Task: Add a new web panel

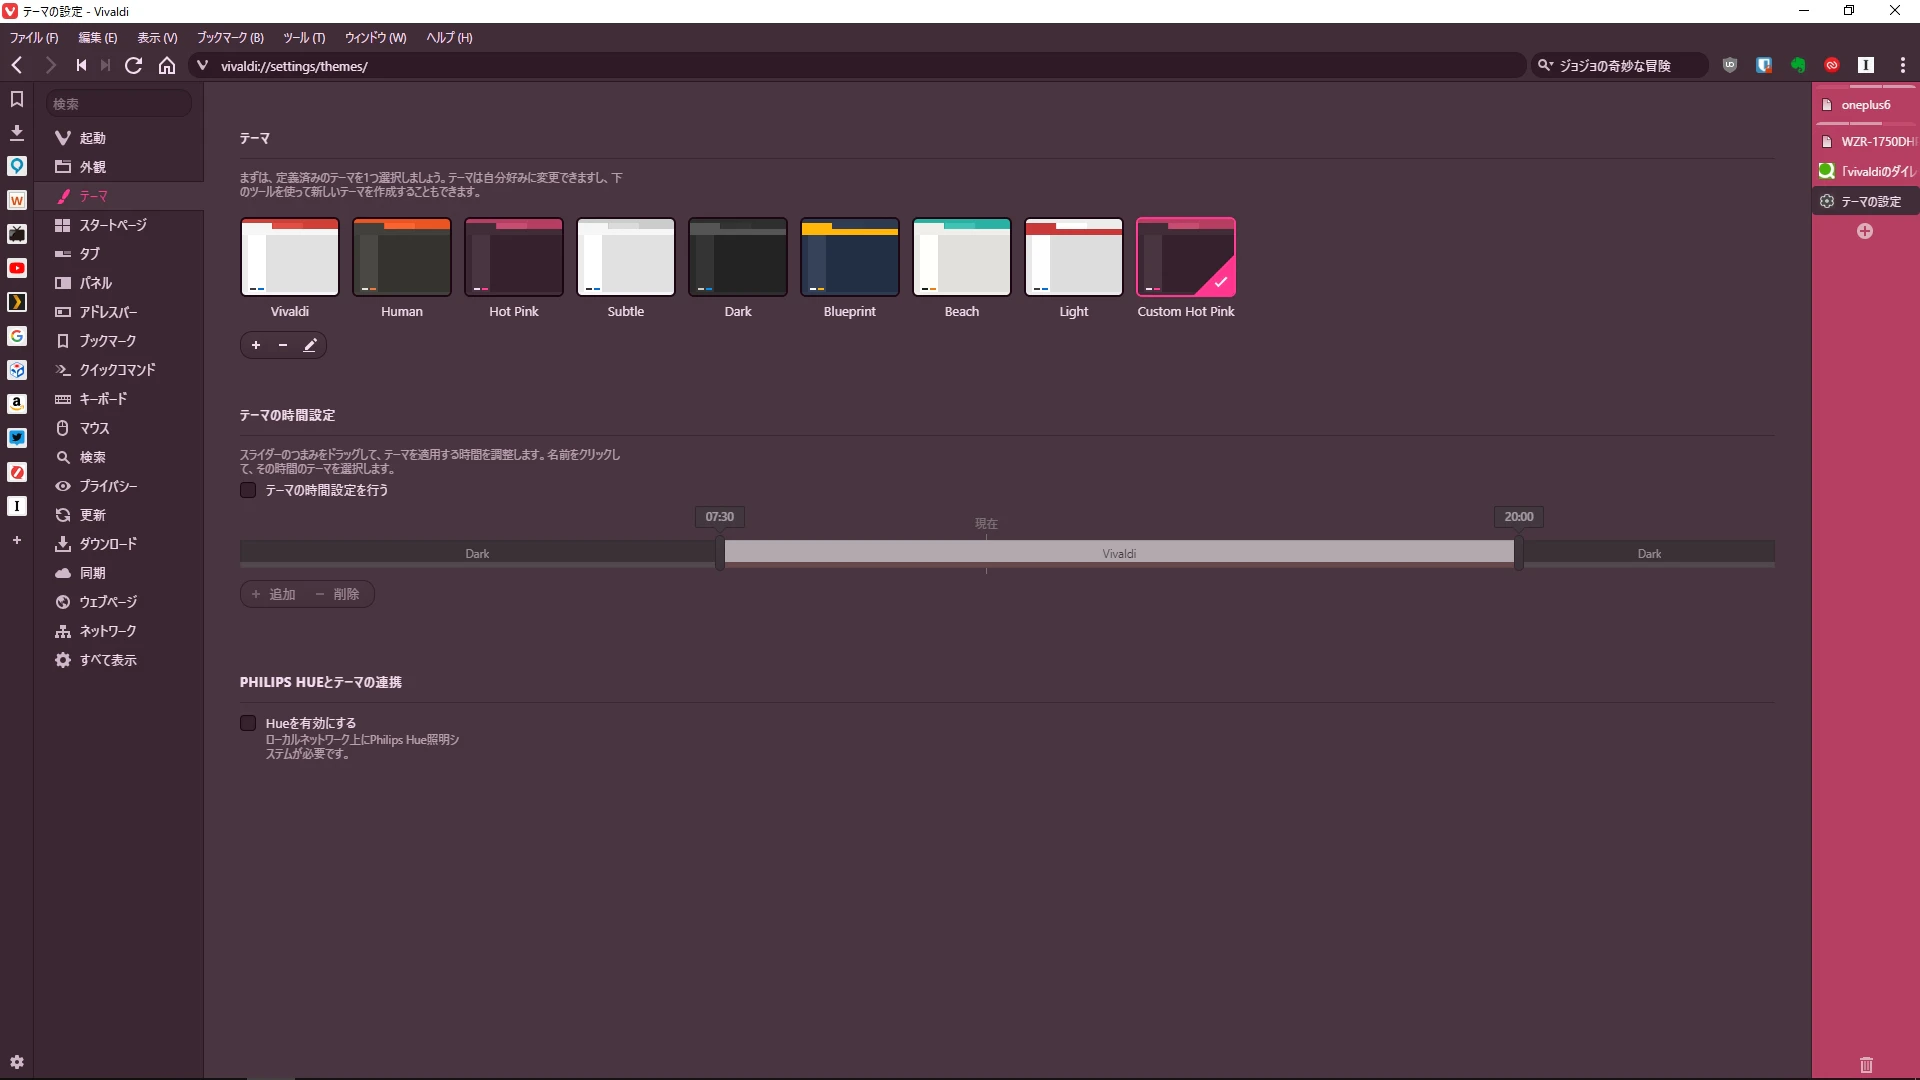Action: [17, 540]
